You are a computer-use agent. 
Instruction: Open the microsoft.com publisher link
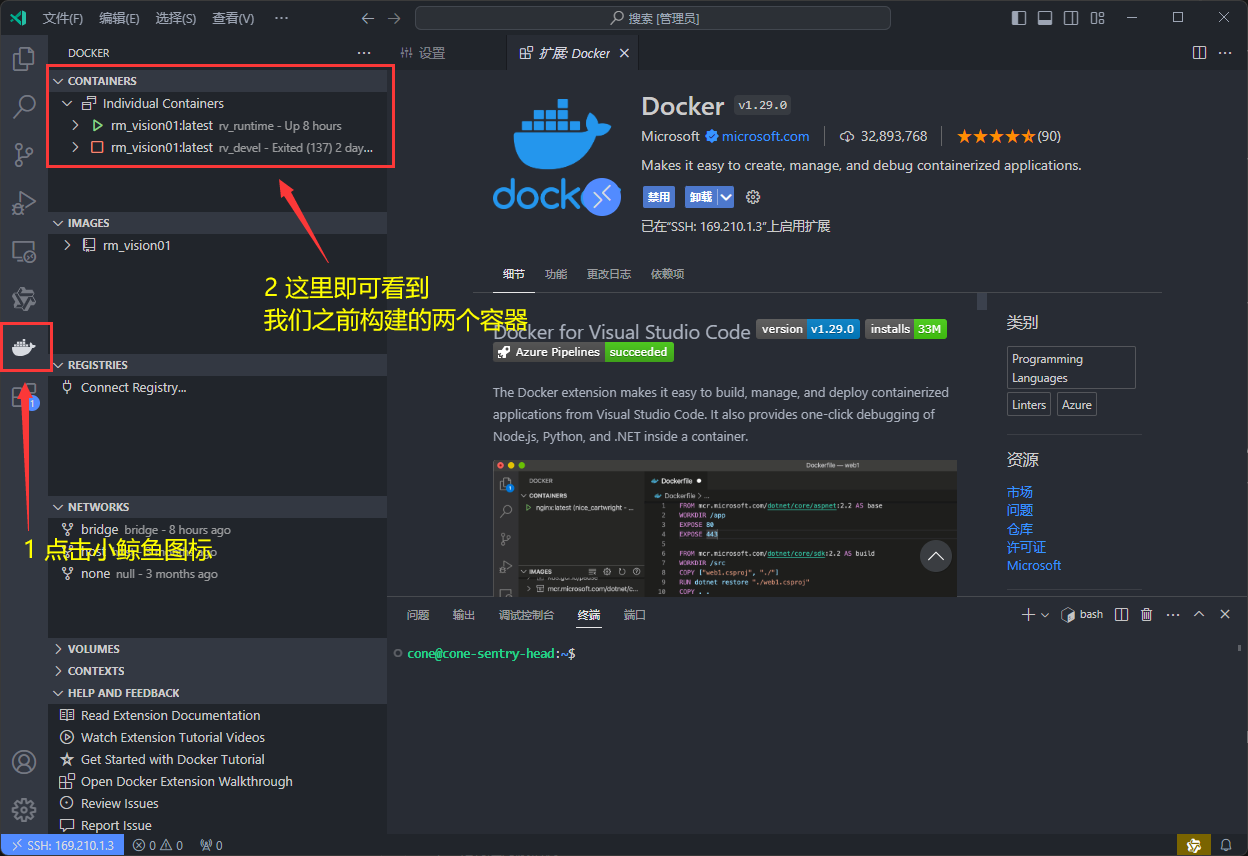click(x=766, y=136)
